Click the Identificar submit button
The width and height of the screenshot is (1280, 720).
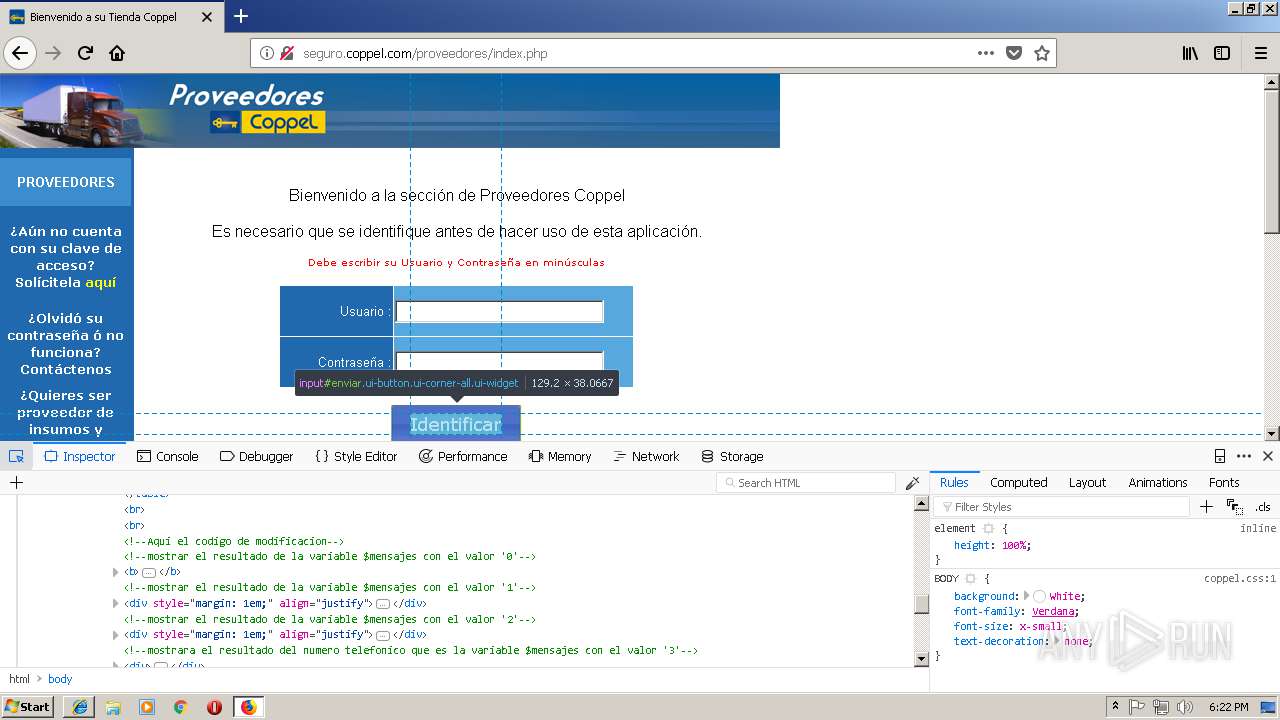point(456,425)
